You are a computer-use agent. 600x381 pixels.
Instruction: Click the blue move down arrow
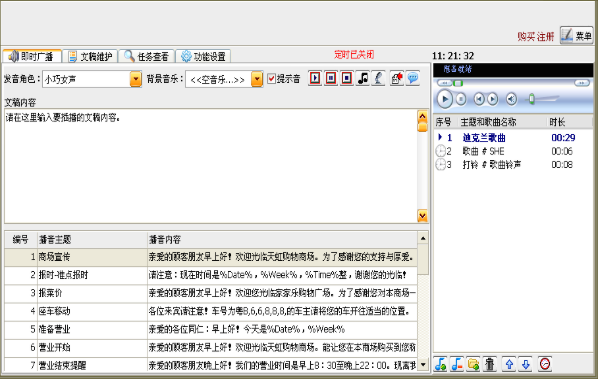[526, 364]
